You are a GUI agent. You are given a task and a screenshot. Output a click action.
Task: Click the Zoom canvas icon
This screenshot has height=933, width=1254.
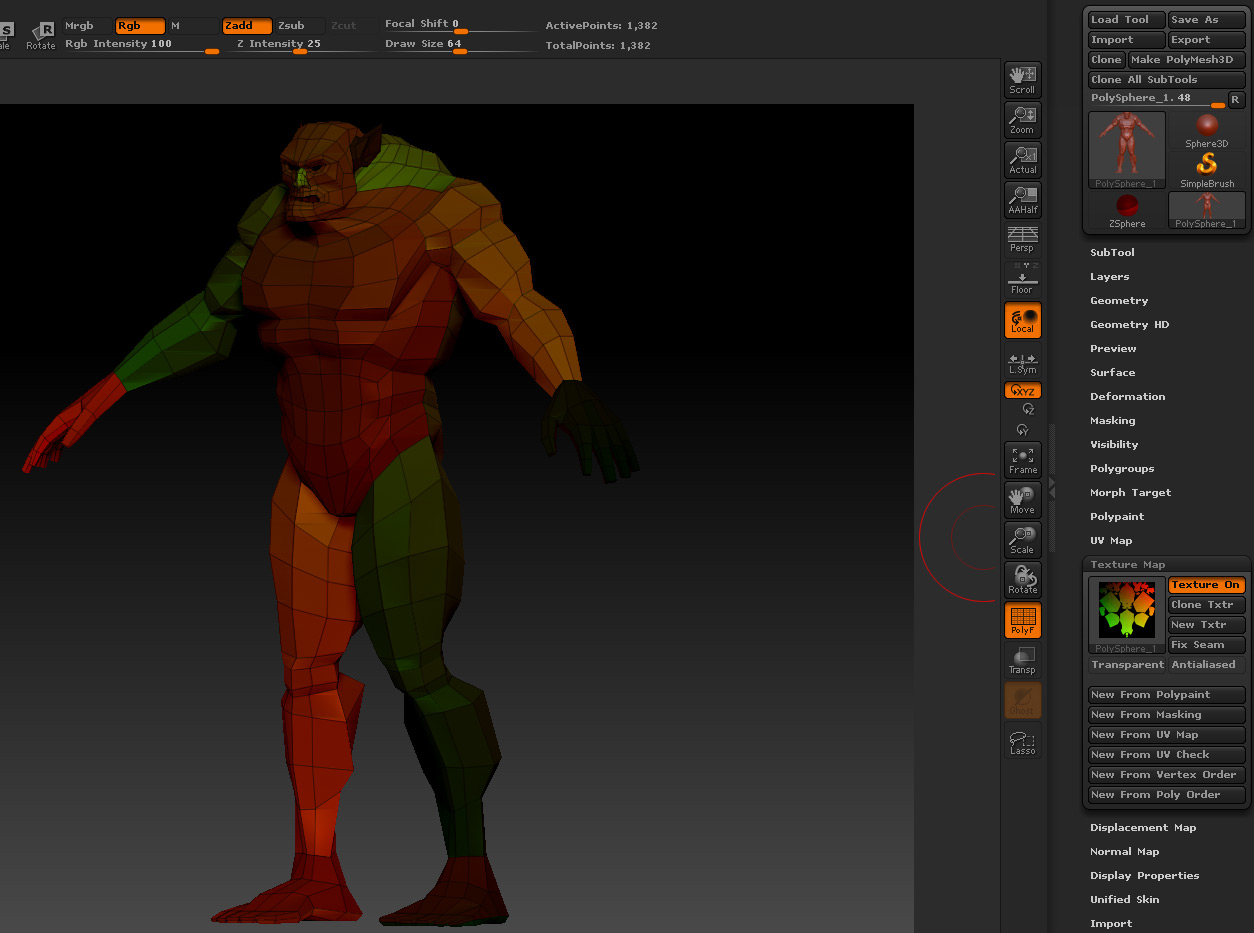click(x=1022, y=120)
